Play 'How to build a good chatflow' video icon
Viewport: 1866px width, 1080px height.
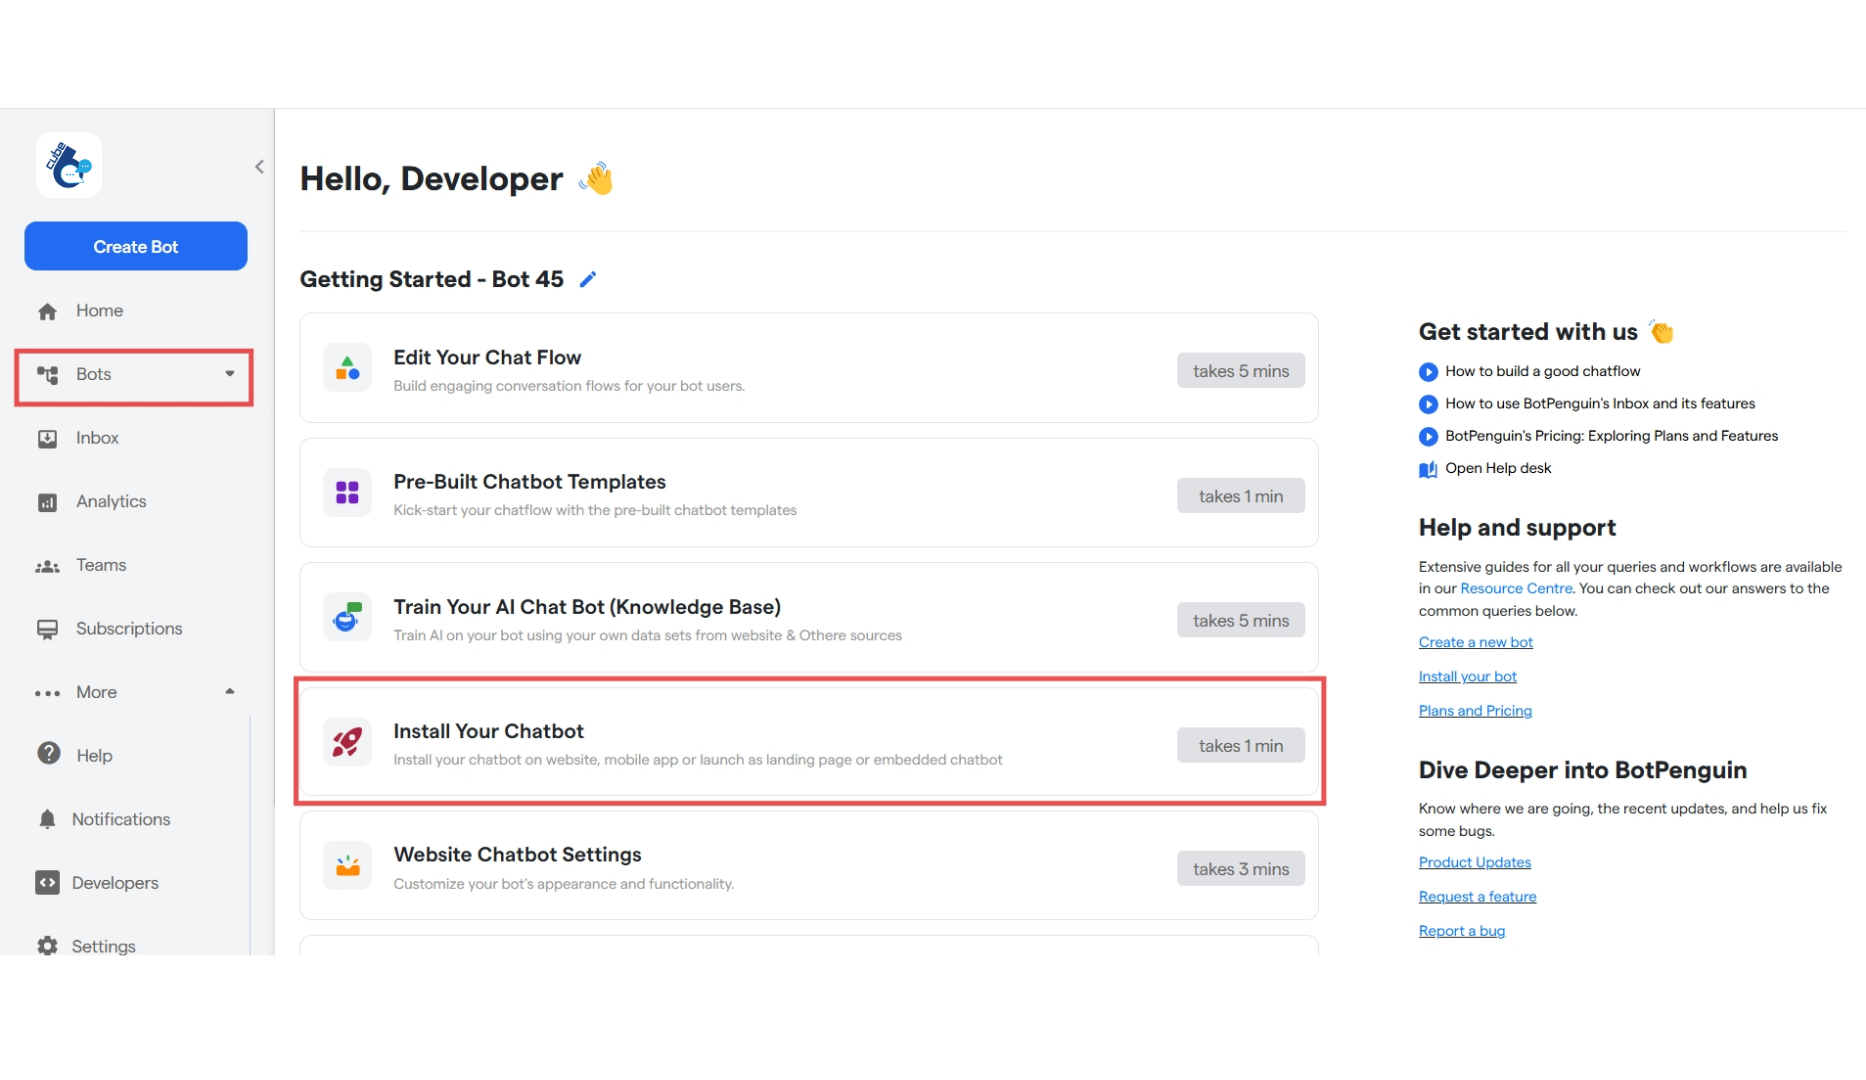pyautogui.click(x=1428, y=372)
